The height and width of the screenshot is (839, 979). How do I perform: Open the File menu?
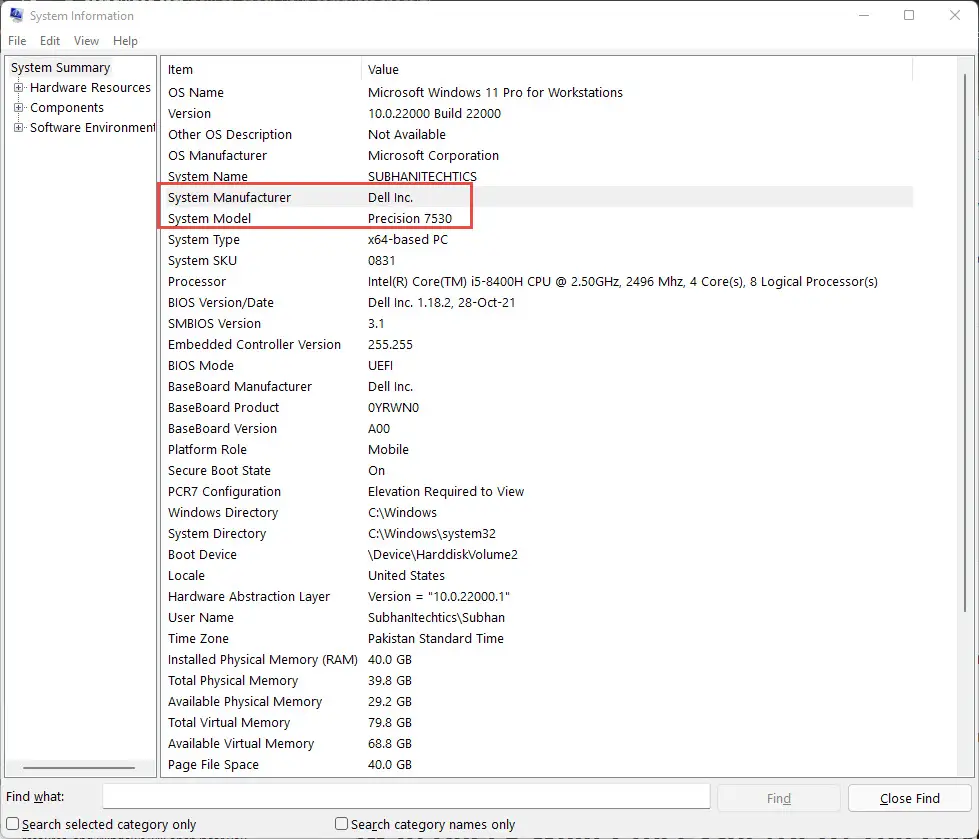(17, 41)
